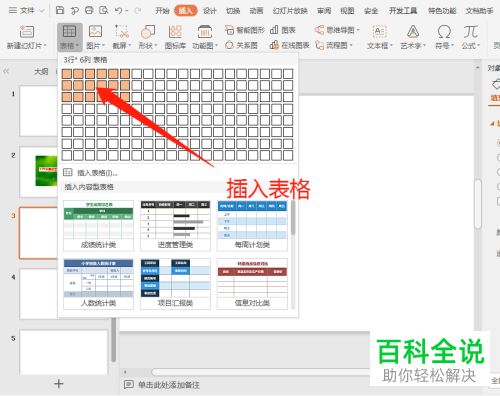
Task: Expand the 文件 menu dropdown arrow
Action: click(42, 11)
